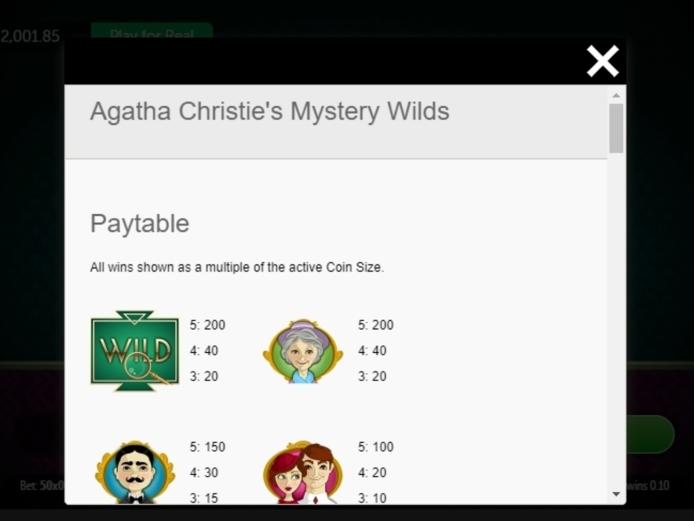This screenshot has width=694, height=521.
Task: Click the green WILD symbol icon
Action: tap(135, 351)
